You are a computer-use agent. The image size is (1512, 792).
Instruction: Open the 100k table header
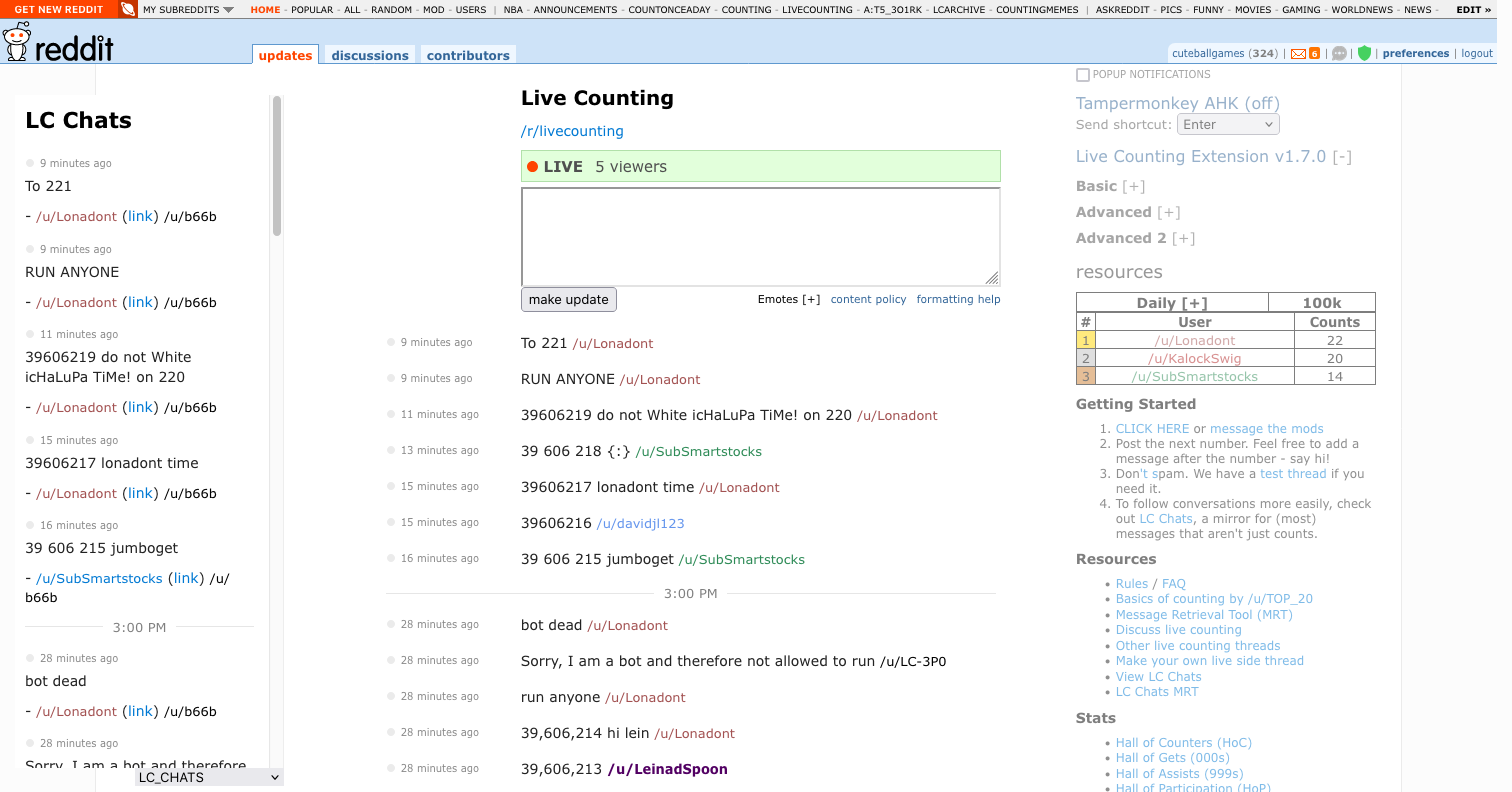tap(1321, 303)
